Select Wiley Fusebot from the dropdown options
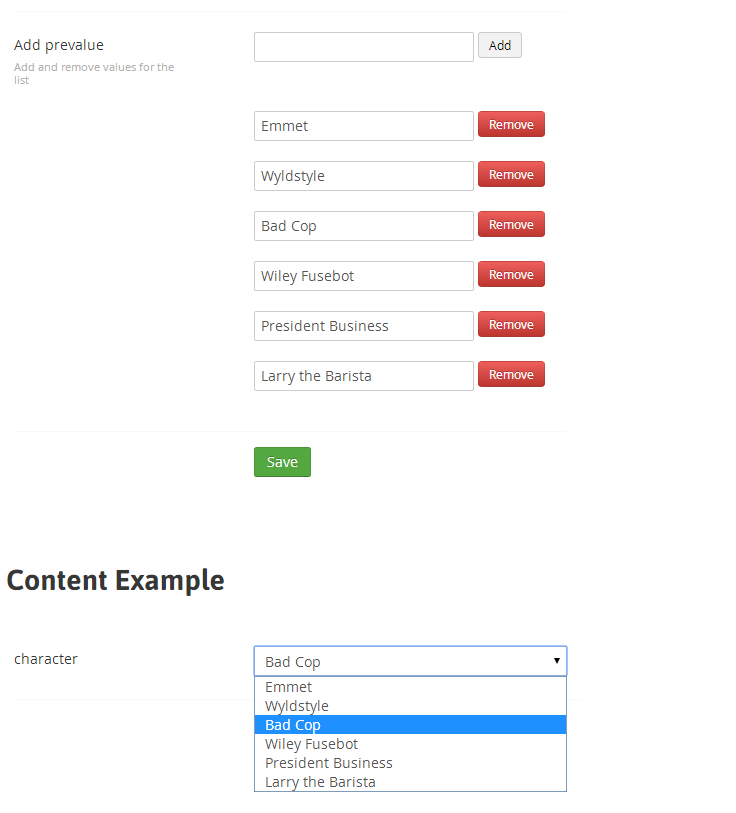Image resolution: width=736 pixels, height=813 pixels. (311, 744)
